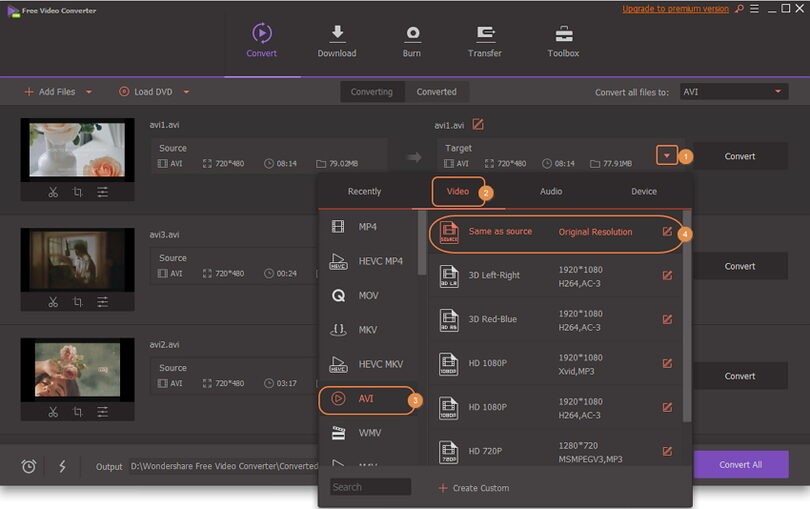
Task: Click the avi1.avi video thumbnail
Action: point(77,150)
